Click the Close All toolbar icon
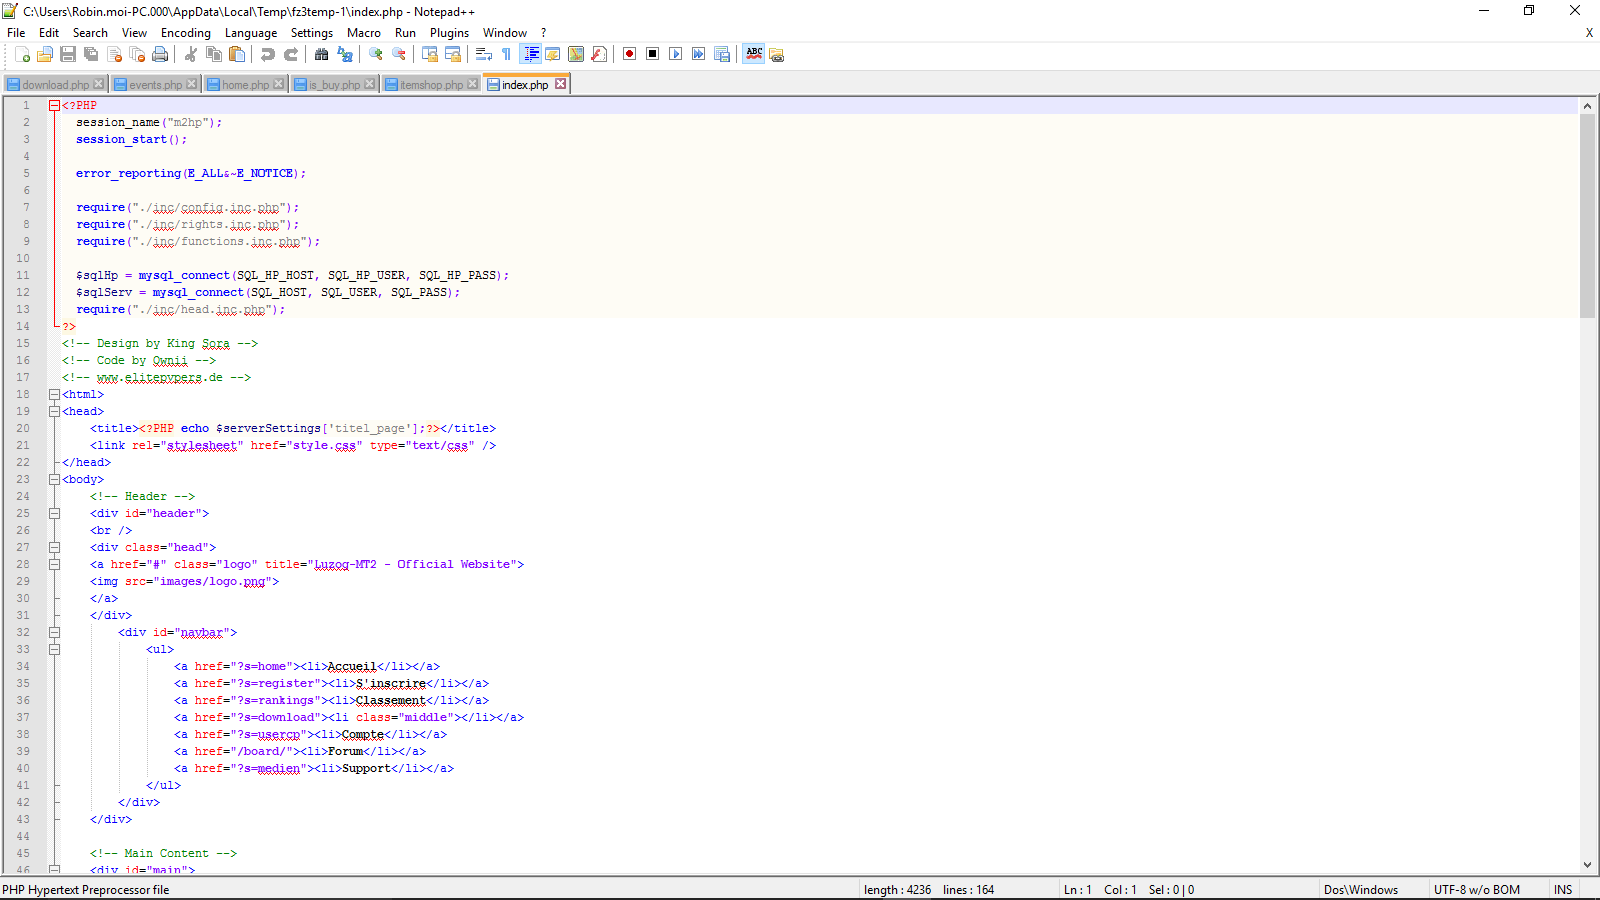Image resolution: width=1600 pixels, height=900 pixels. [137, 54]
